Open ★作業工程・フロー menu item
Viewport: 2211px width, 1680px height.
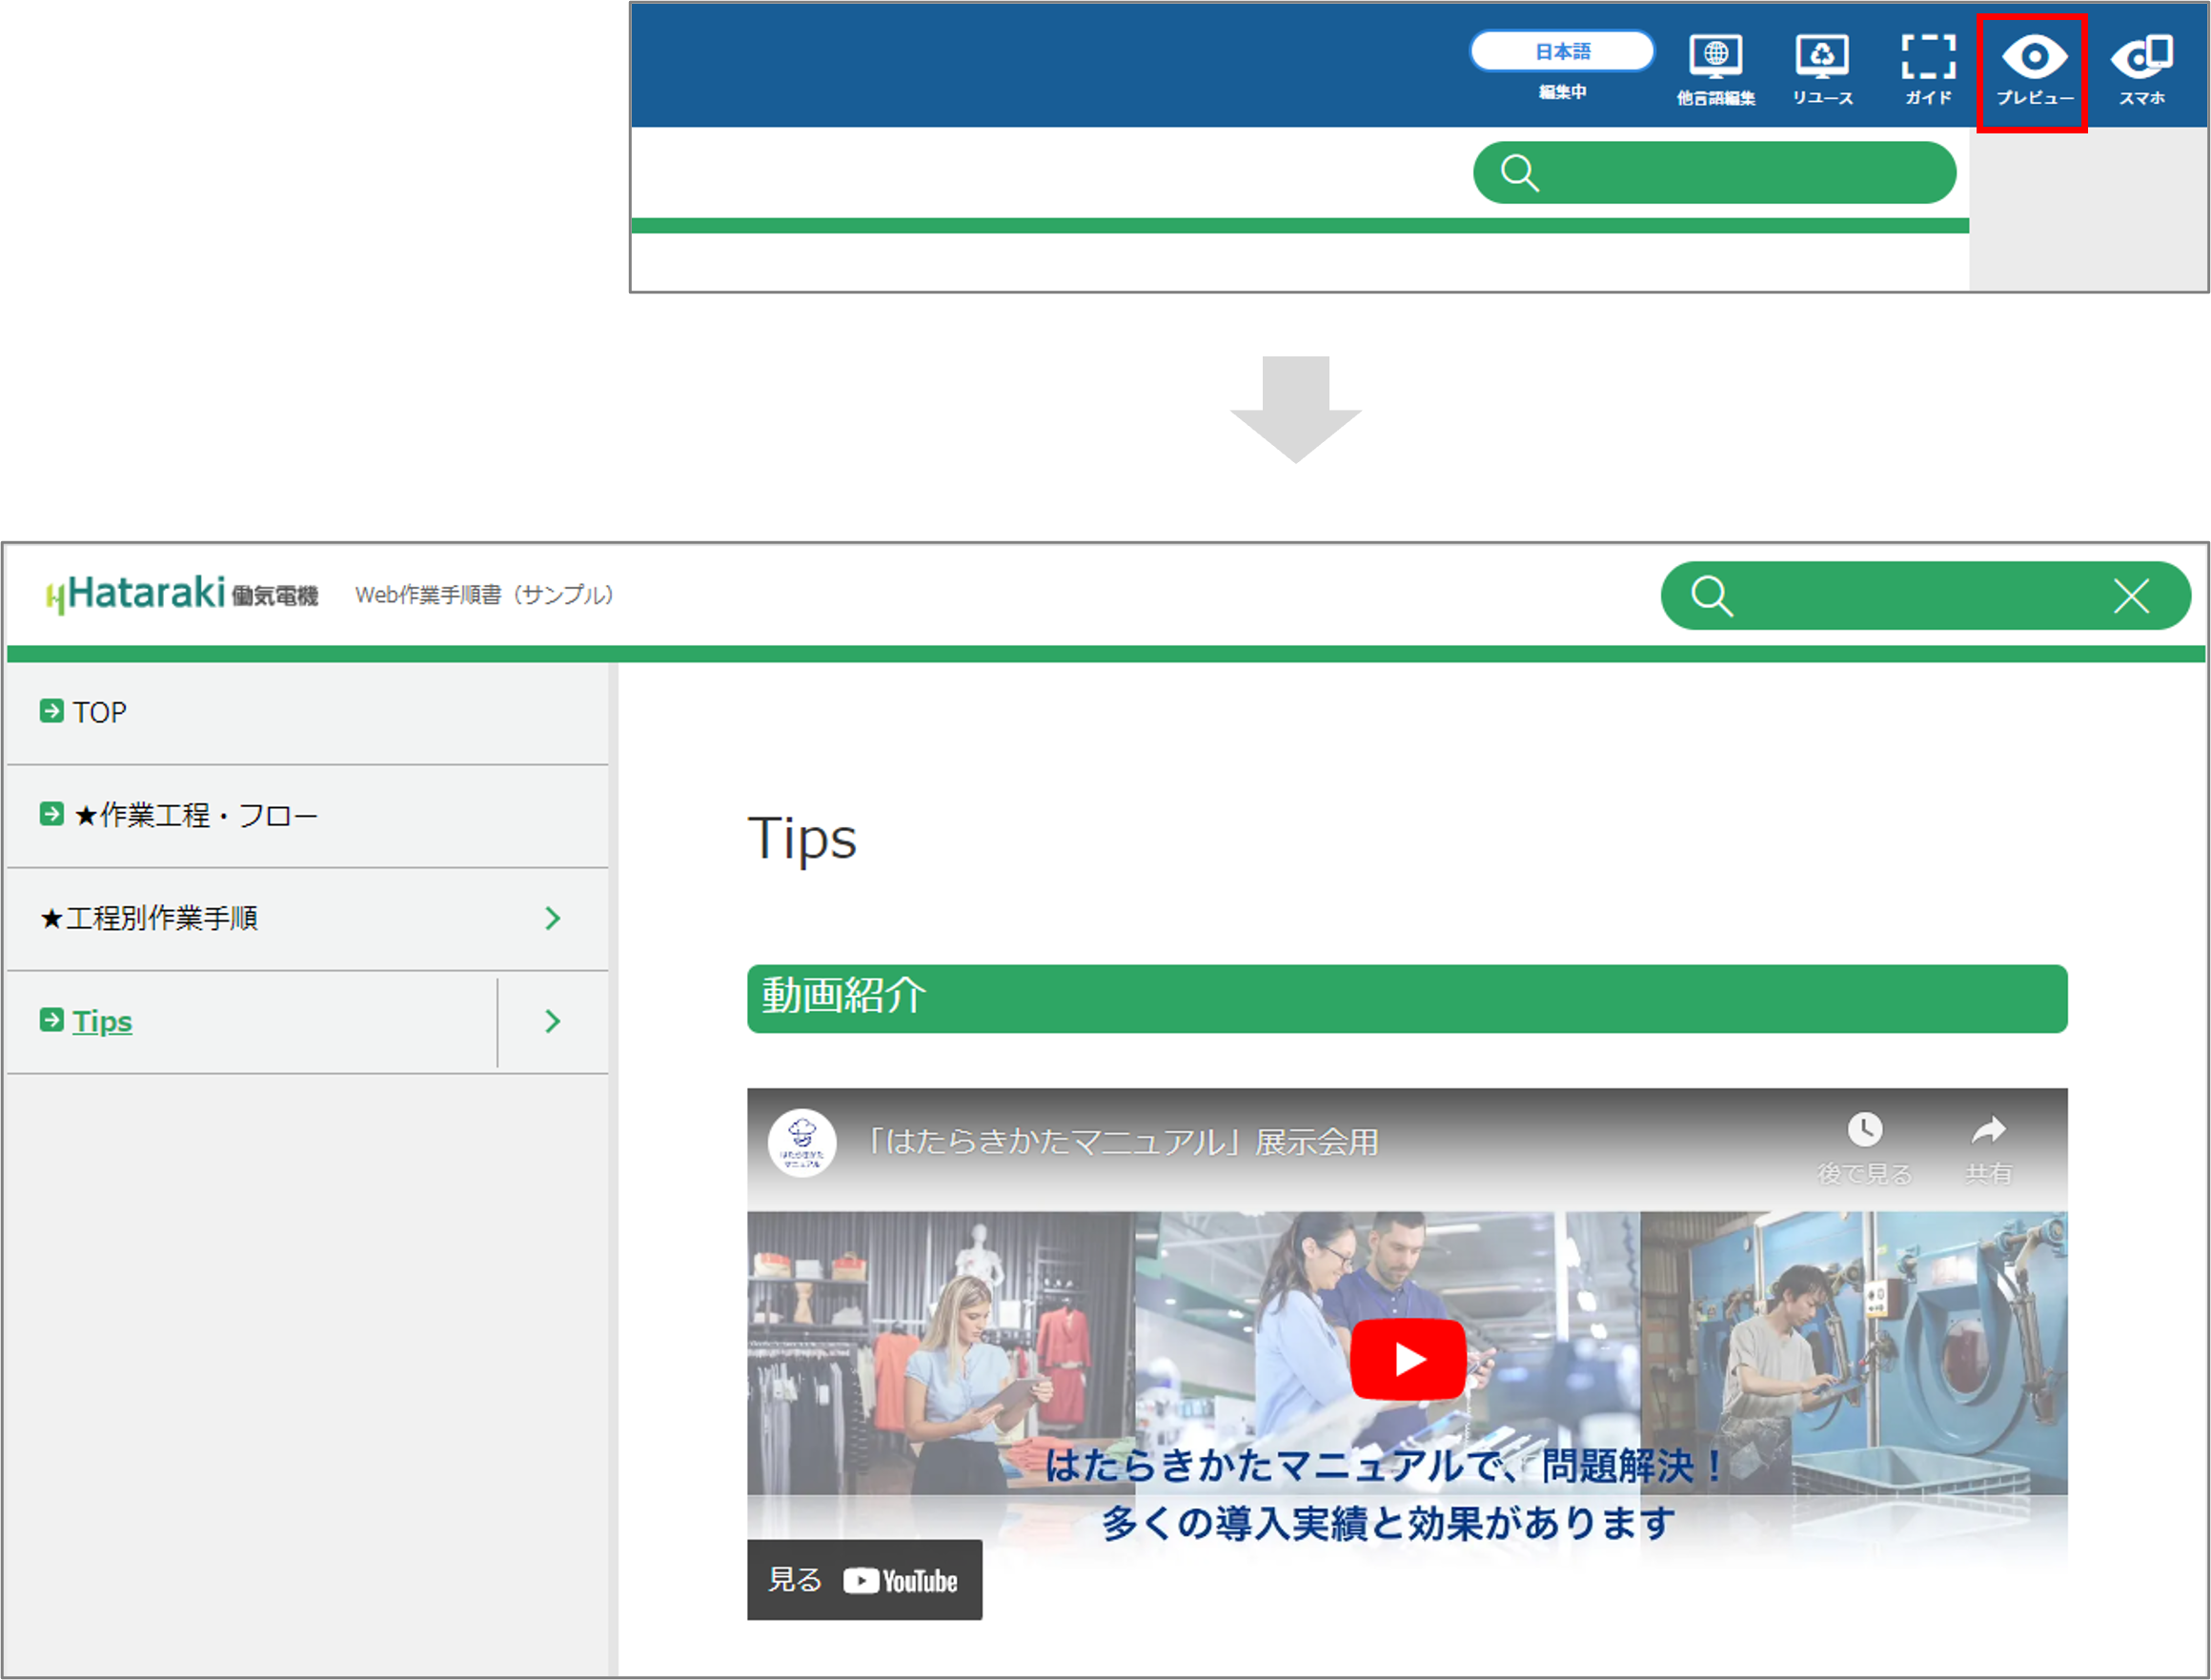(195, 815)
